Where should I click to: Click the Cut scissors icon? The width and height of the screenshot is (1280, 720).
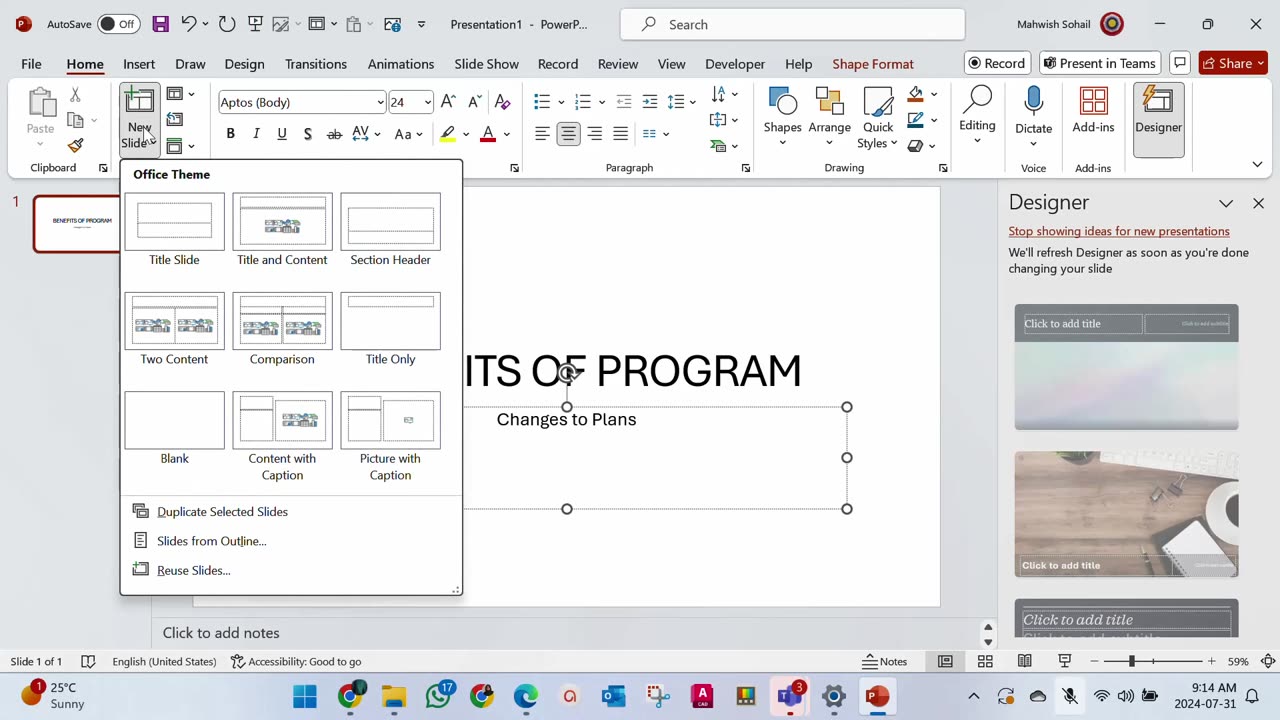click(75, 95)
